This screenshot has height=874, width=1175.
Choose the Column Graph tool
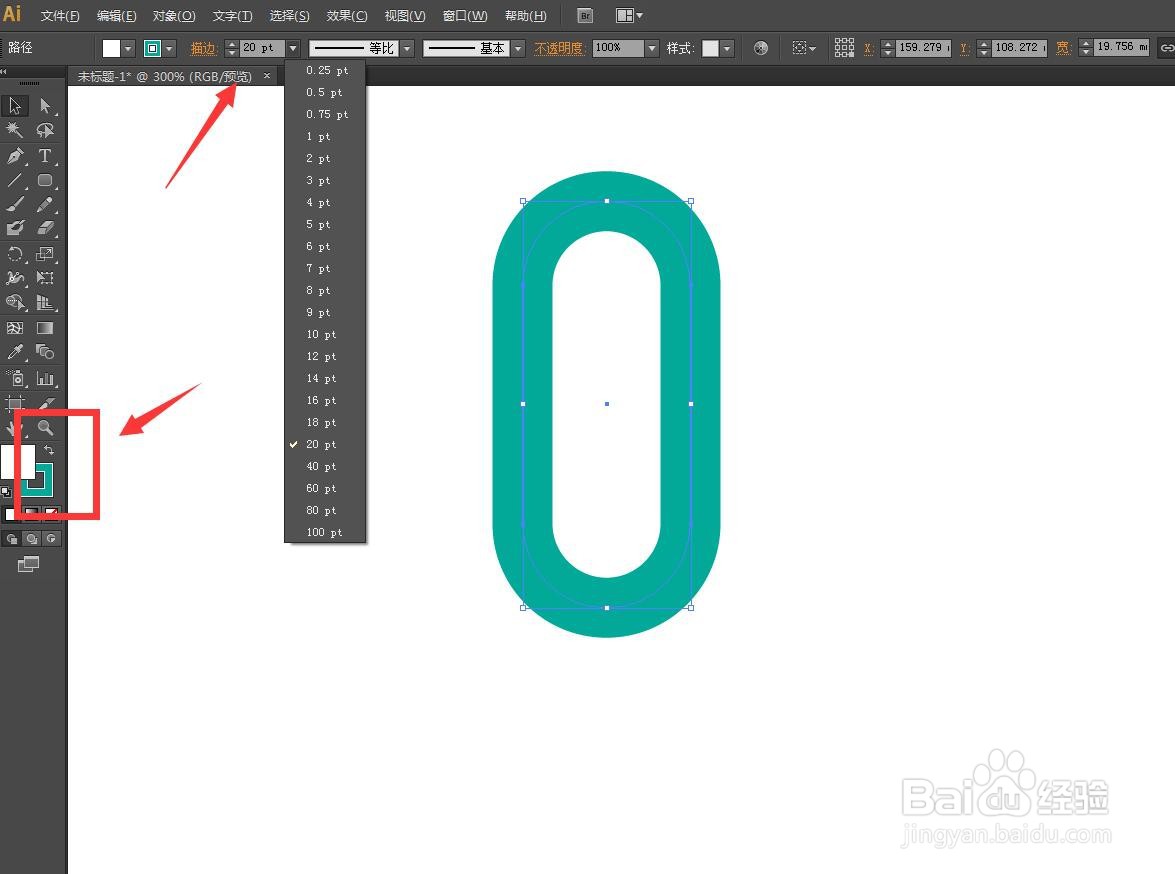click(45, 379)
